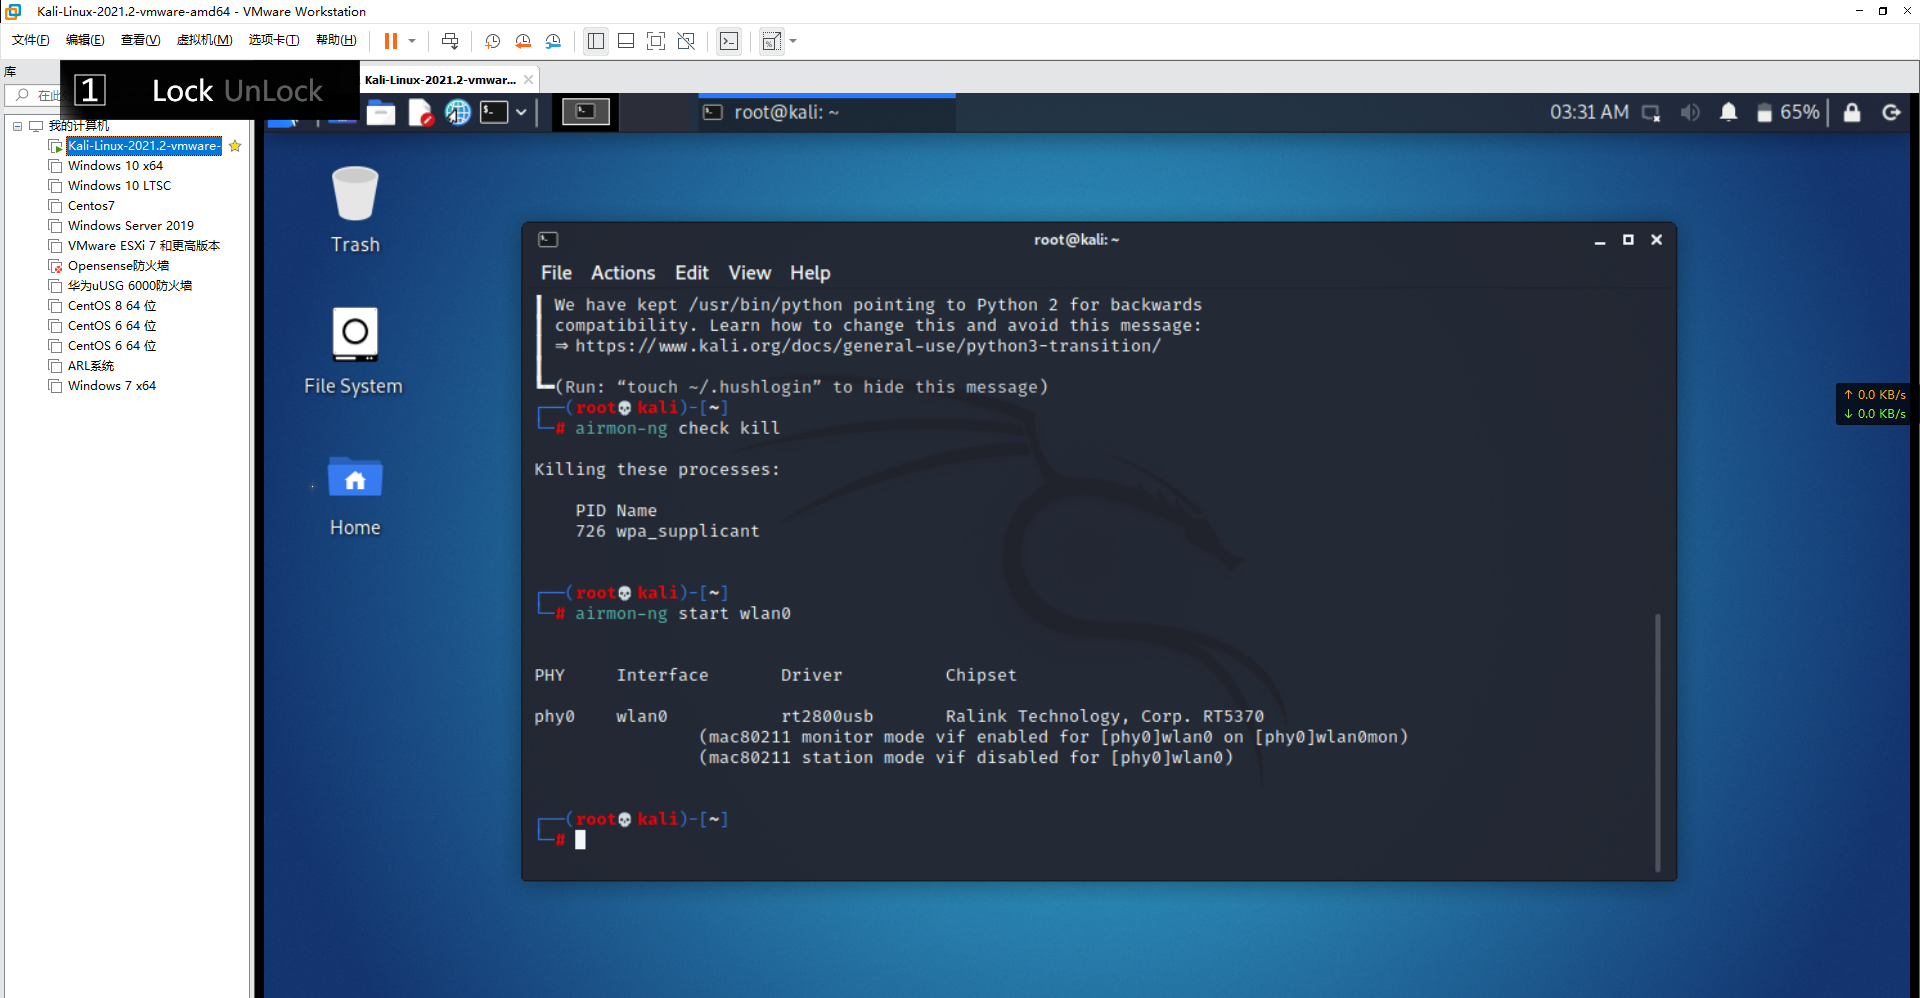Toggle the library sidebar view icon
Image resolution: width=1920 pixels, height=998 pixels.
(596, 41)
